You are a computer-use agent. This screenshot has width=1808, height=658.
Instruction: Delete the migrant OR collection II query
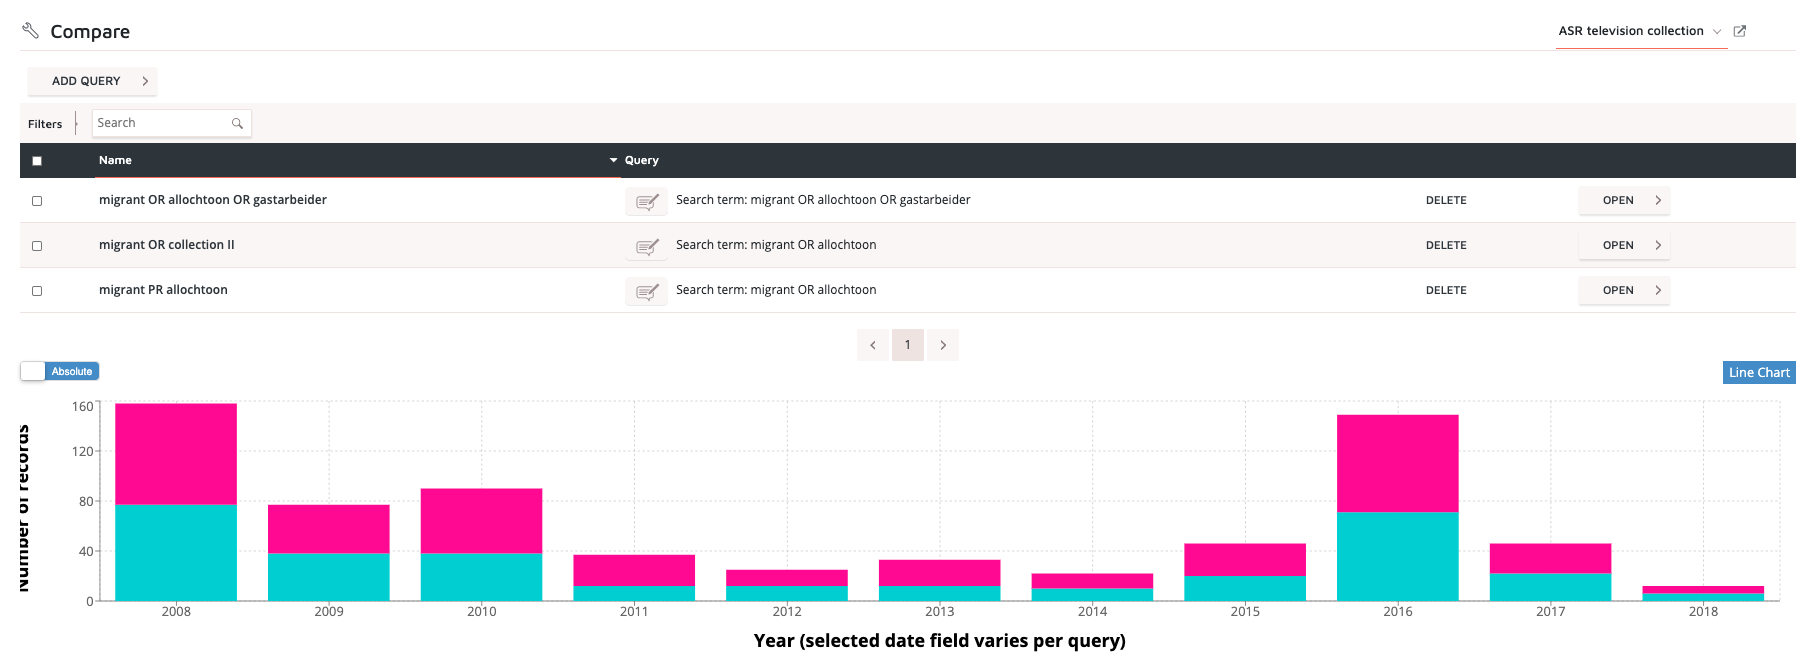pos(1446,245)
